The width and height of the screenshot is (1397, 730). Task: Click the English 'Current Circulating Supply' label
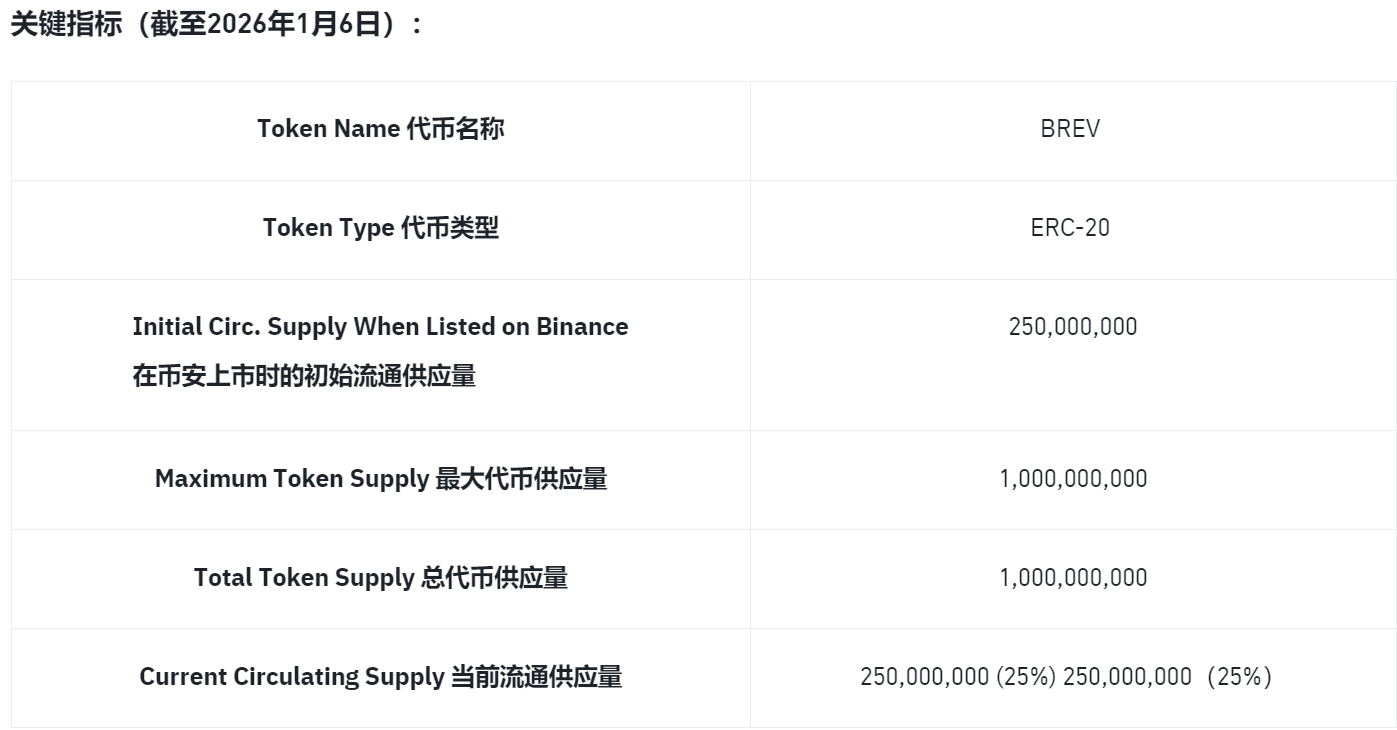click(x=293, y=677)
